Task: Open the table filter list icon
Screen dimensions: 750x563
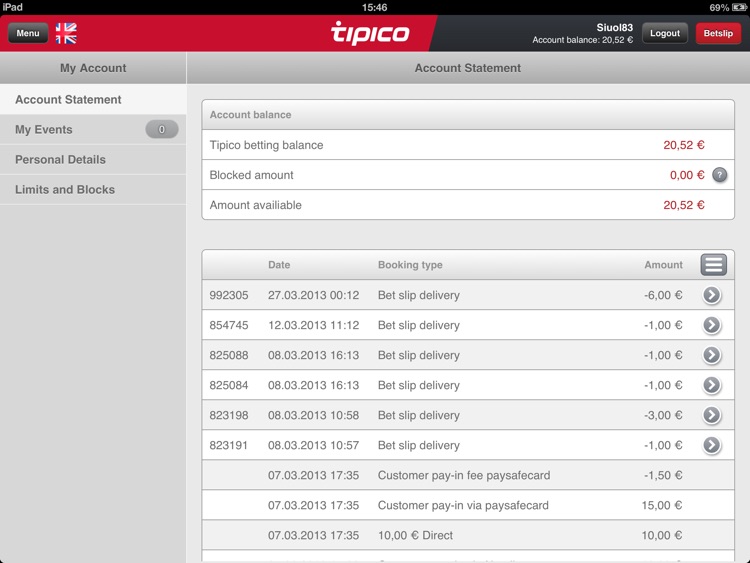Action: [714, 265]
